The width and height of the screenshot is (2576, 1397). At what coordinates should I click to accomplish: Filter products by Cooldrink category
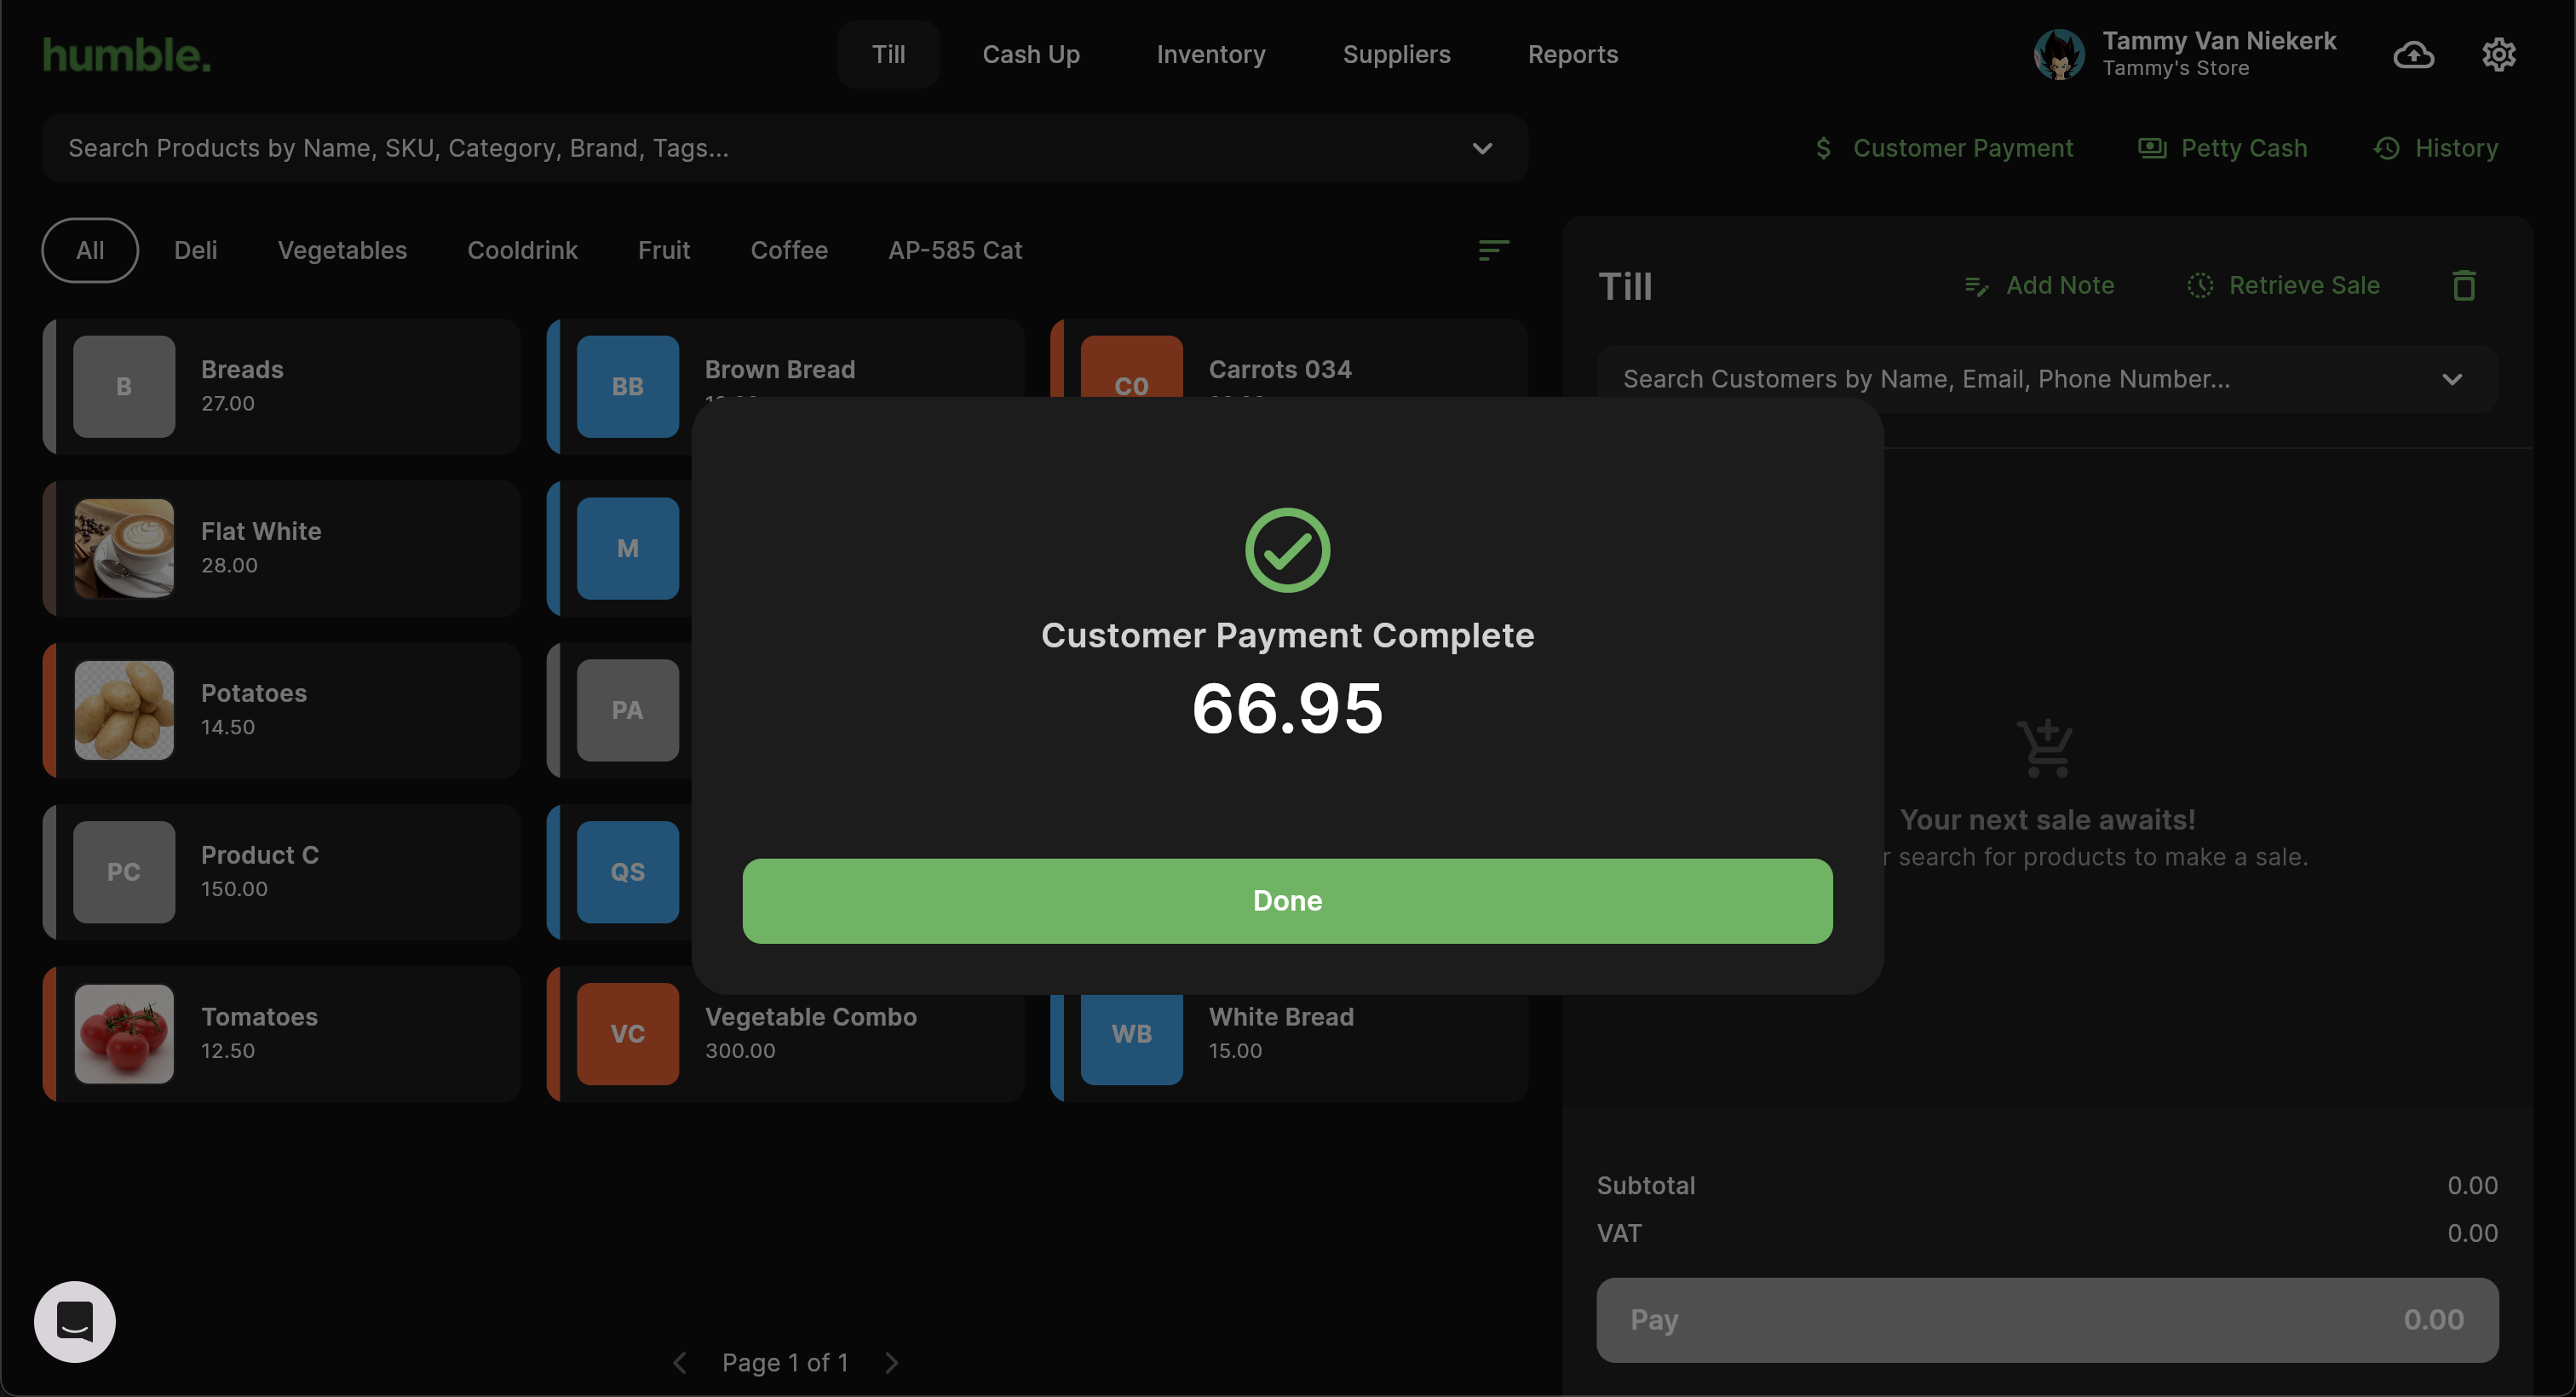tap(522, 250)
